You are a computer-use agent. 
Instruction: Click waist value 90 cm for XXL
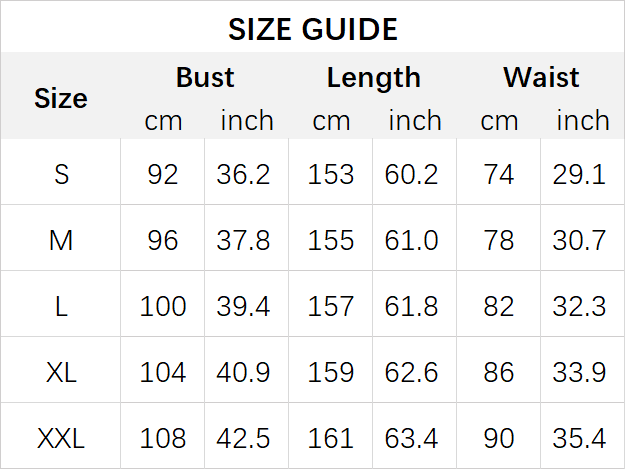pos(499,438)
